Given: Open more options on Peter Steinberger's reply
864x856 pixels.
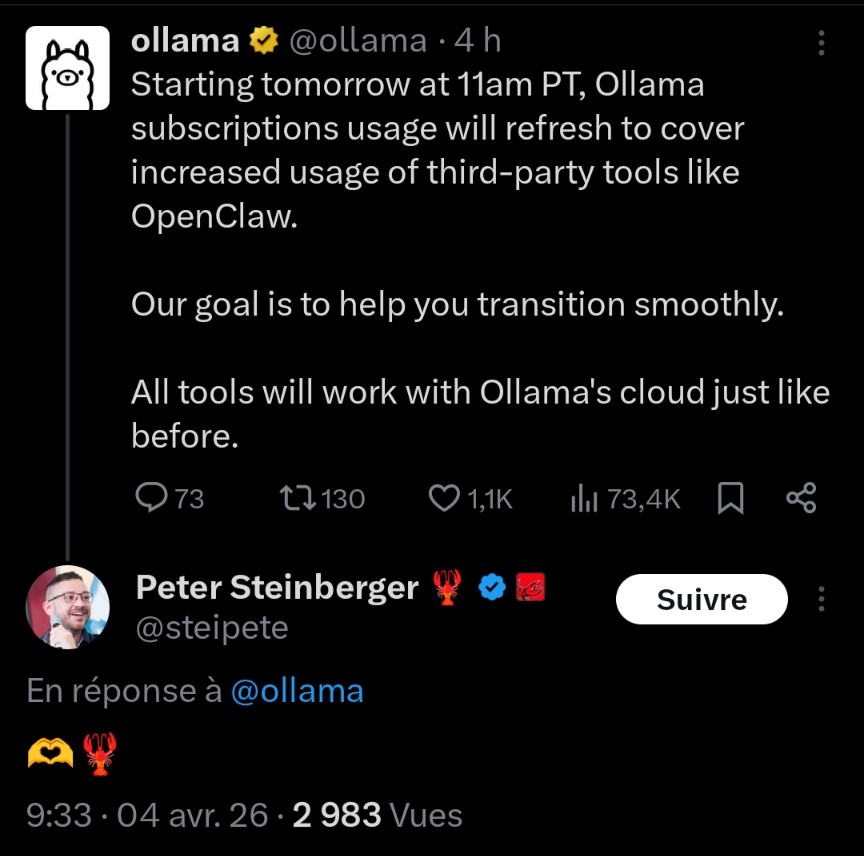Looking at the screenshot, I should pos(821,599).
